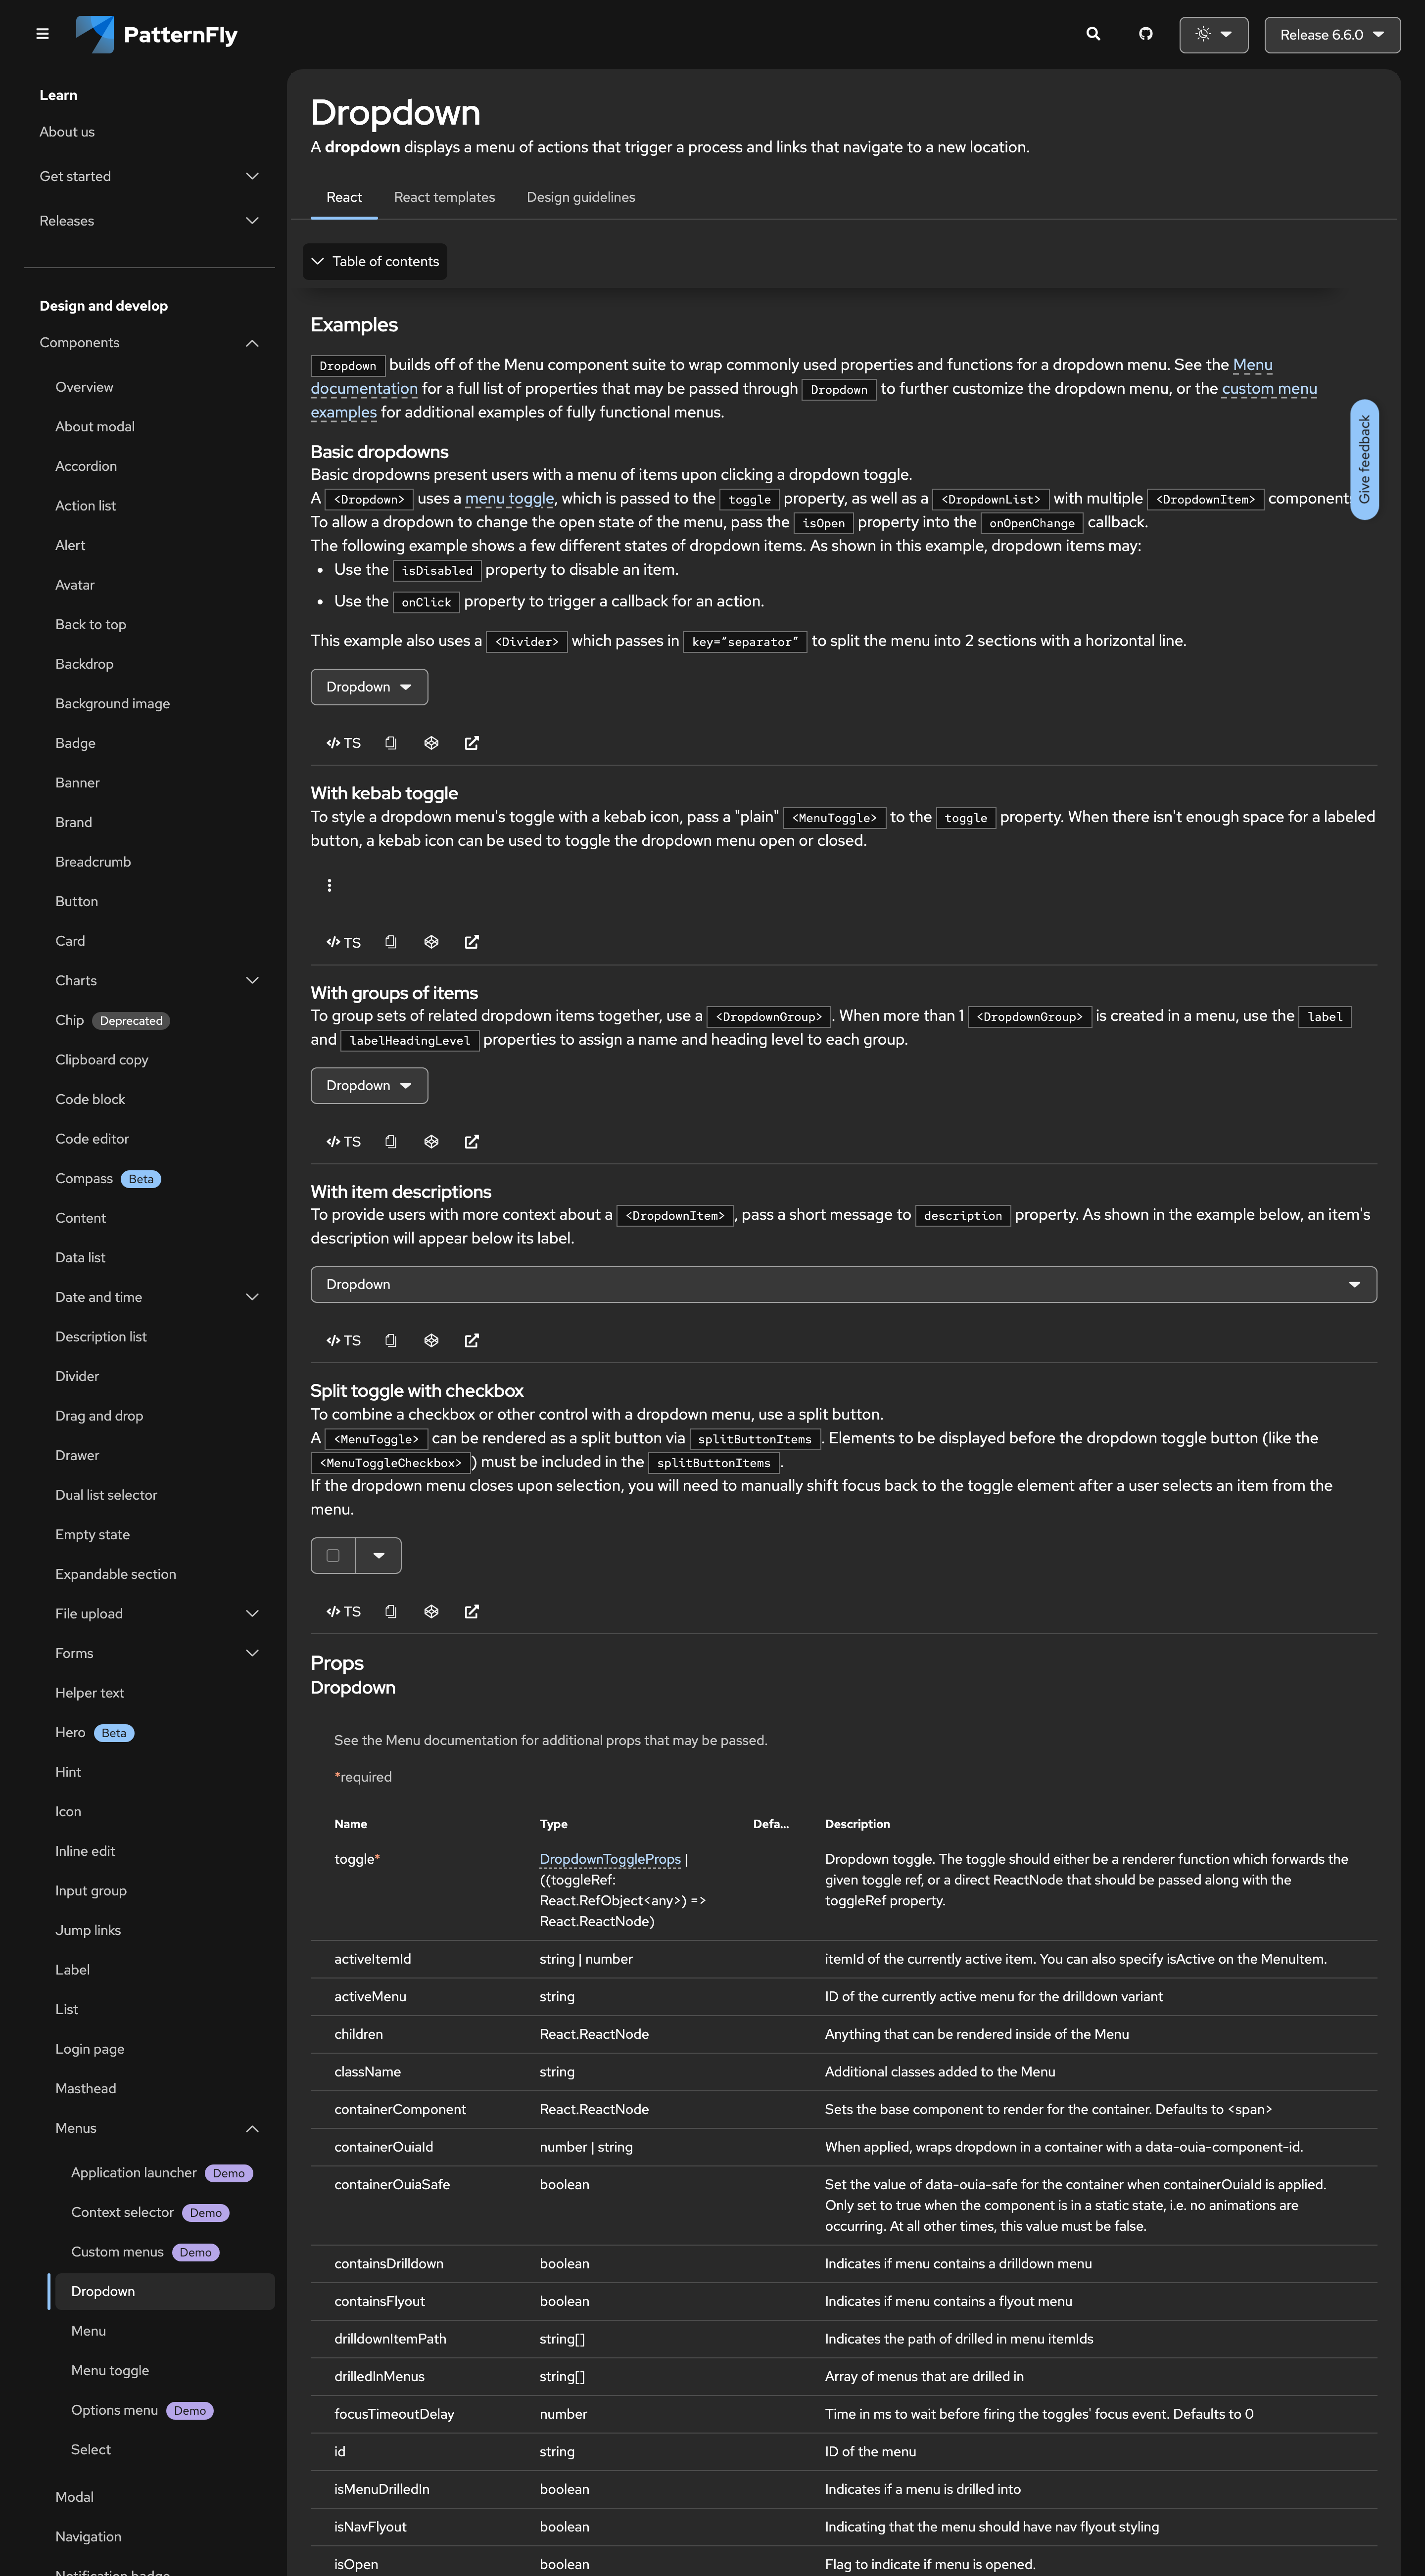The image size is (1425, 2576).
Task: Show TS code for the Basic dropdowns example
Action: point(343,743)
